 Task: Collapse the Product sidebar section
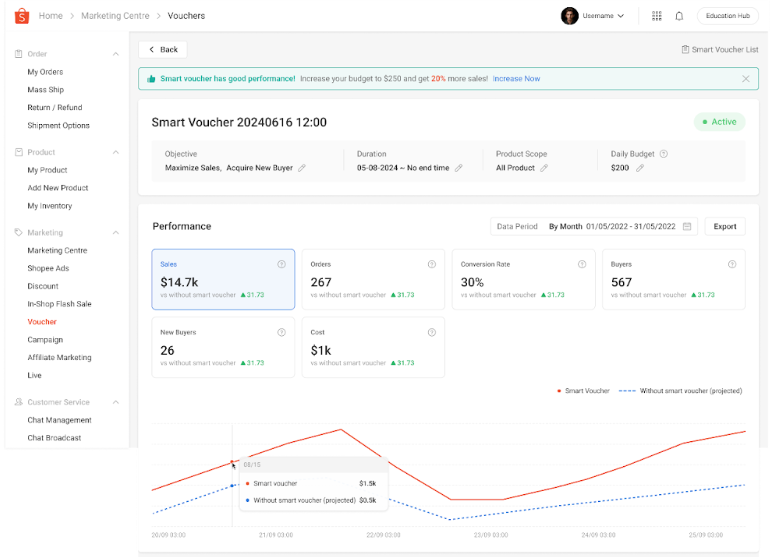point(116,152)
